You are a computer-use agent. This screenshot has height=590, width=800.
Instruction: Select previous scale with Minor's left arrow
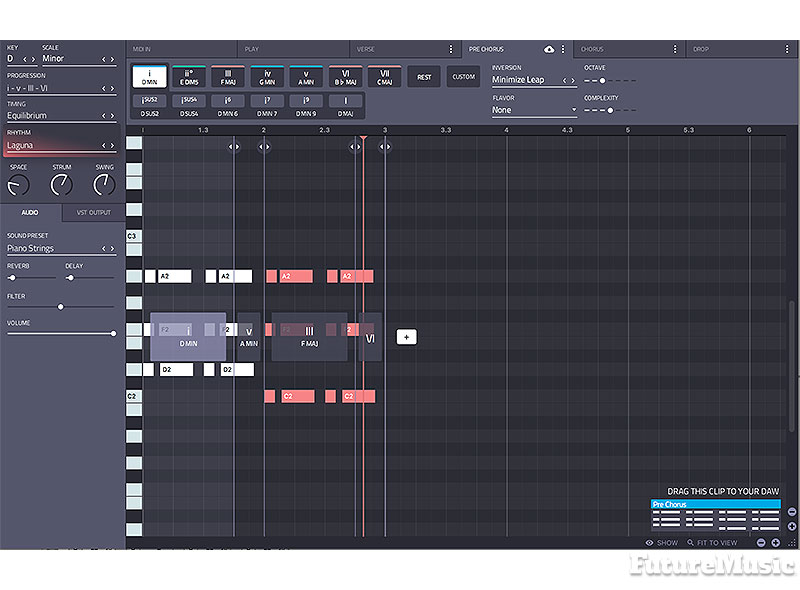click(104, 59)
